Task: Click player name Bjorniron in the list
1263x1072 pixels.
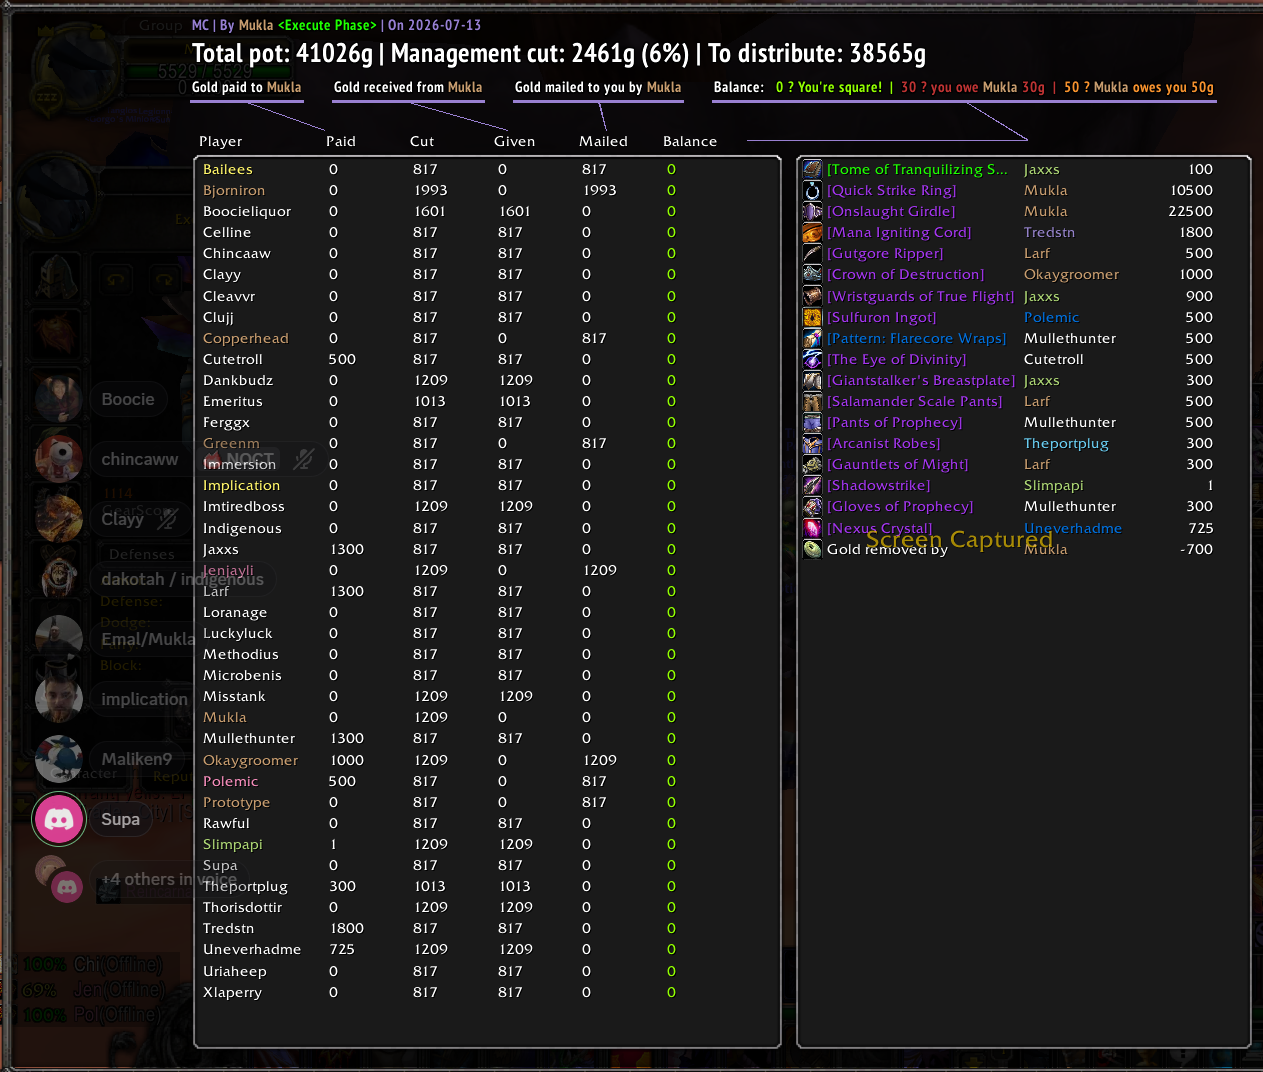Action: pyautogui.click(x=234, y=190)
